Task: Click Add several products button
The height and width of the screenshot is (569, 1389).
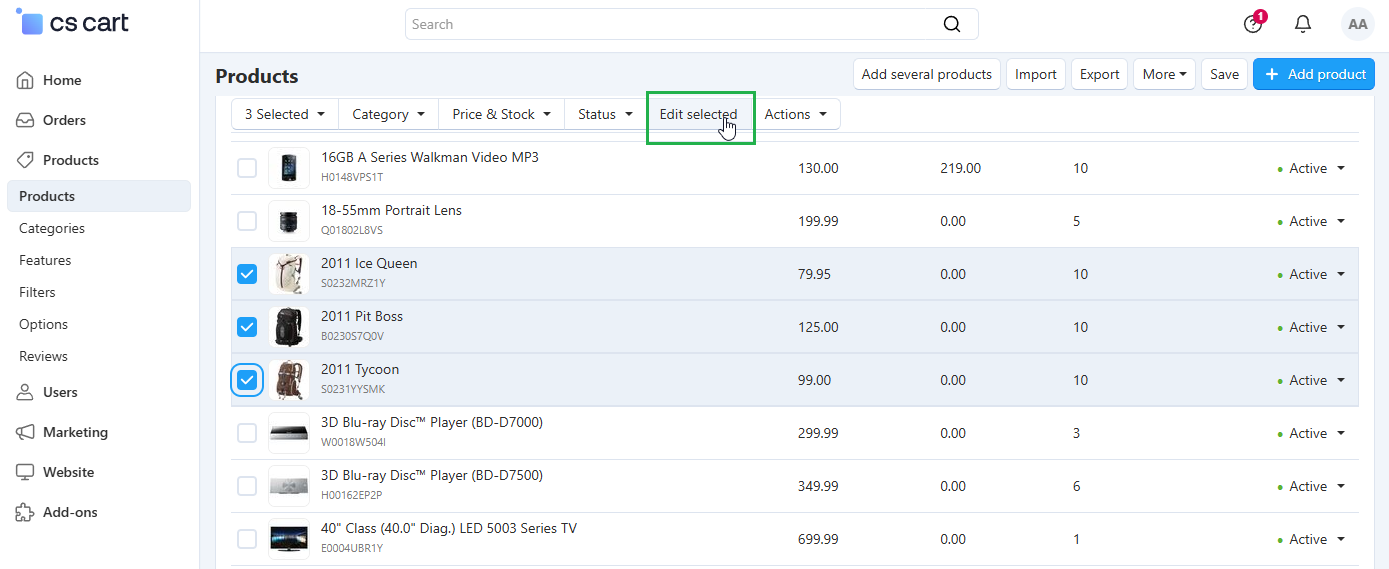Action: [x=927, y=74]
